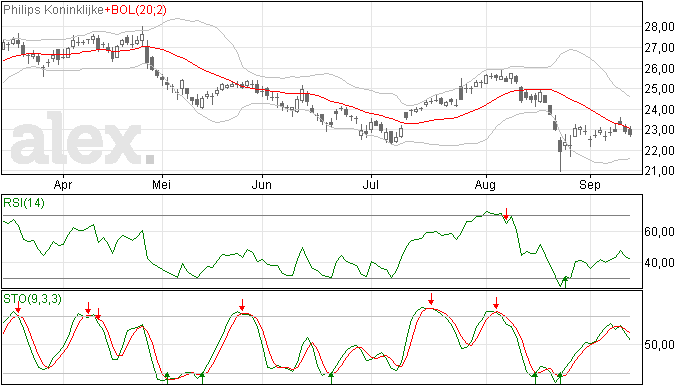Image resolution: width=690 pixels, height=387 pixels.
Task: Select the +BOL(20;2) indicator label
Action: click(x=136, y=10)
